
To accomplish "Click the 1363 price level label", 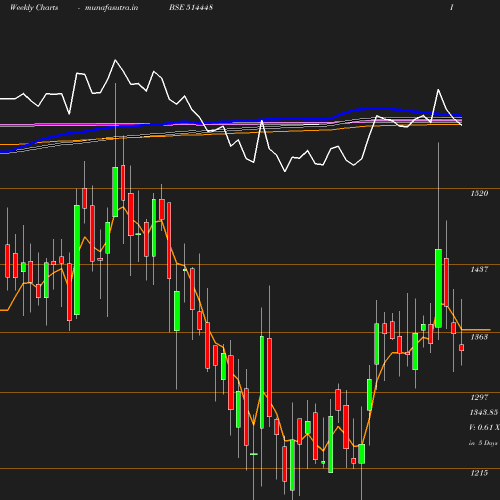I will (479, 337).
